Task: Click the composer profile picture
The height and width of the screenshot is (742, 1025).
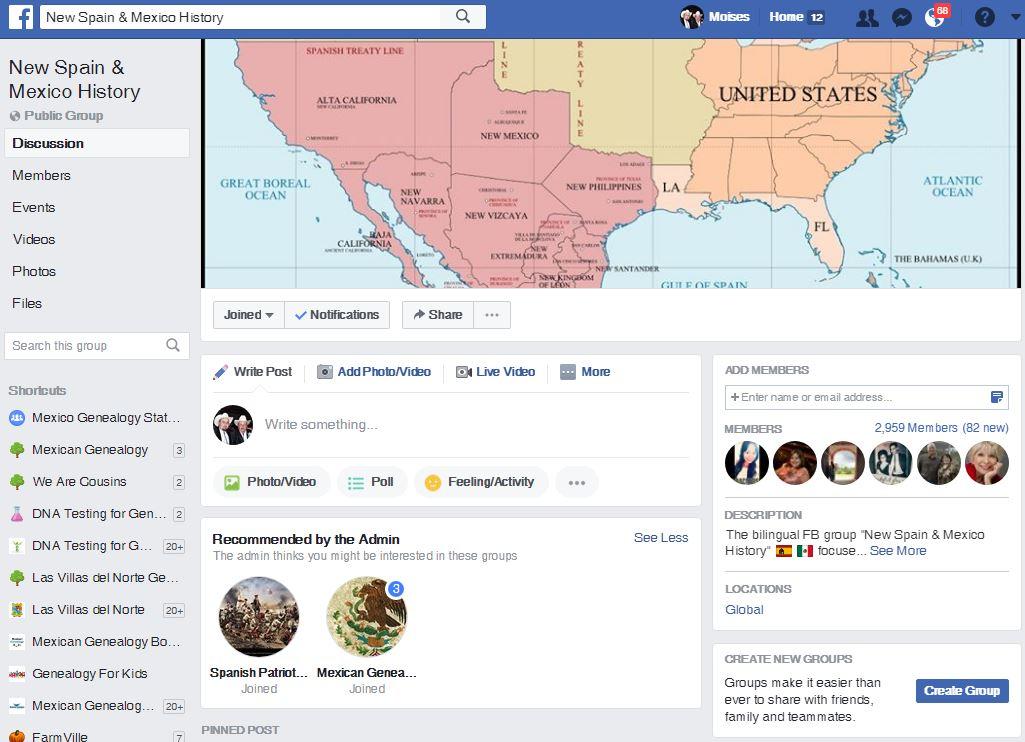Action: coord(233,425)
